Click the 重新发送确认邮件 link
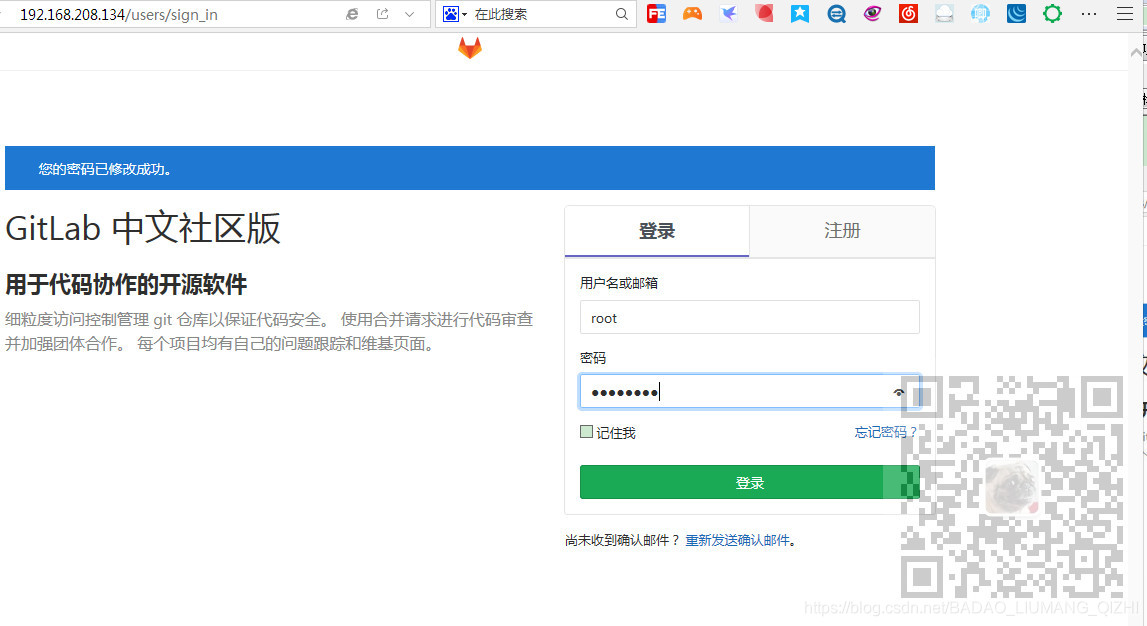 click(737, 540)
